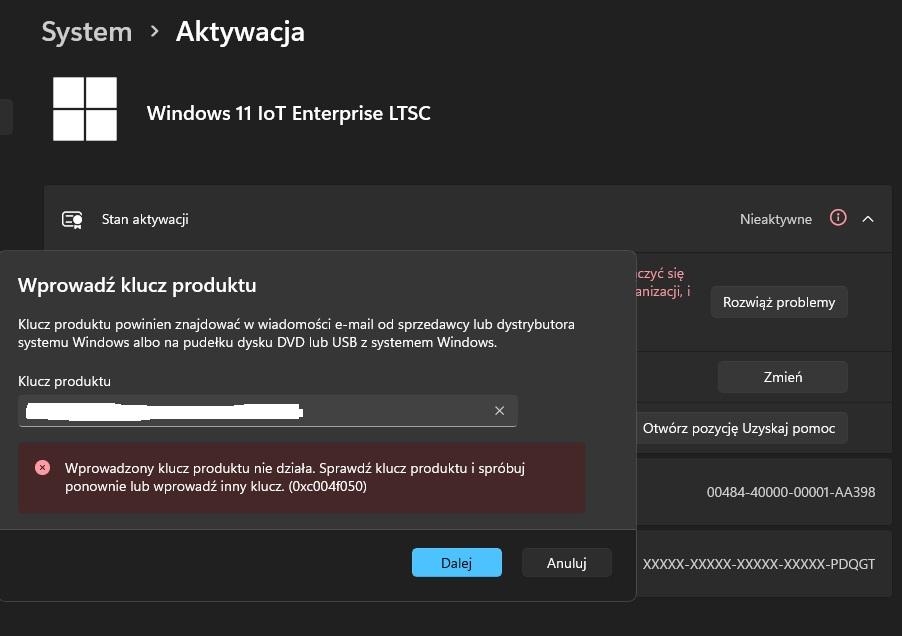Open Rozwiąż problemy troubleshooter
Screen dimensions: 902x636
[x=778, y=302]
